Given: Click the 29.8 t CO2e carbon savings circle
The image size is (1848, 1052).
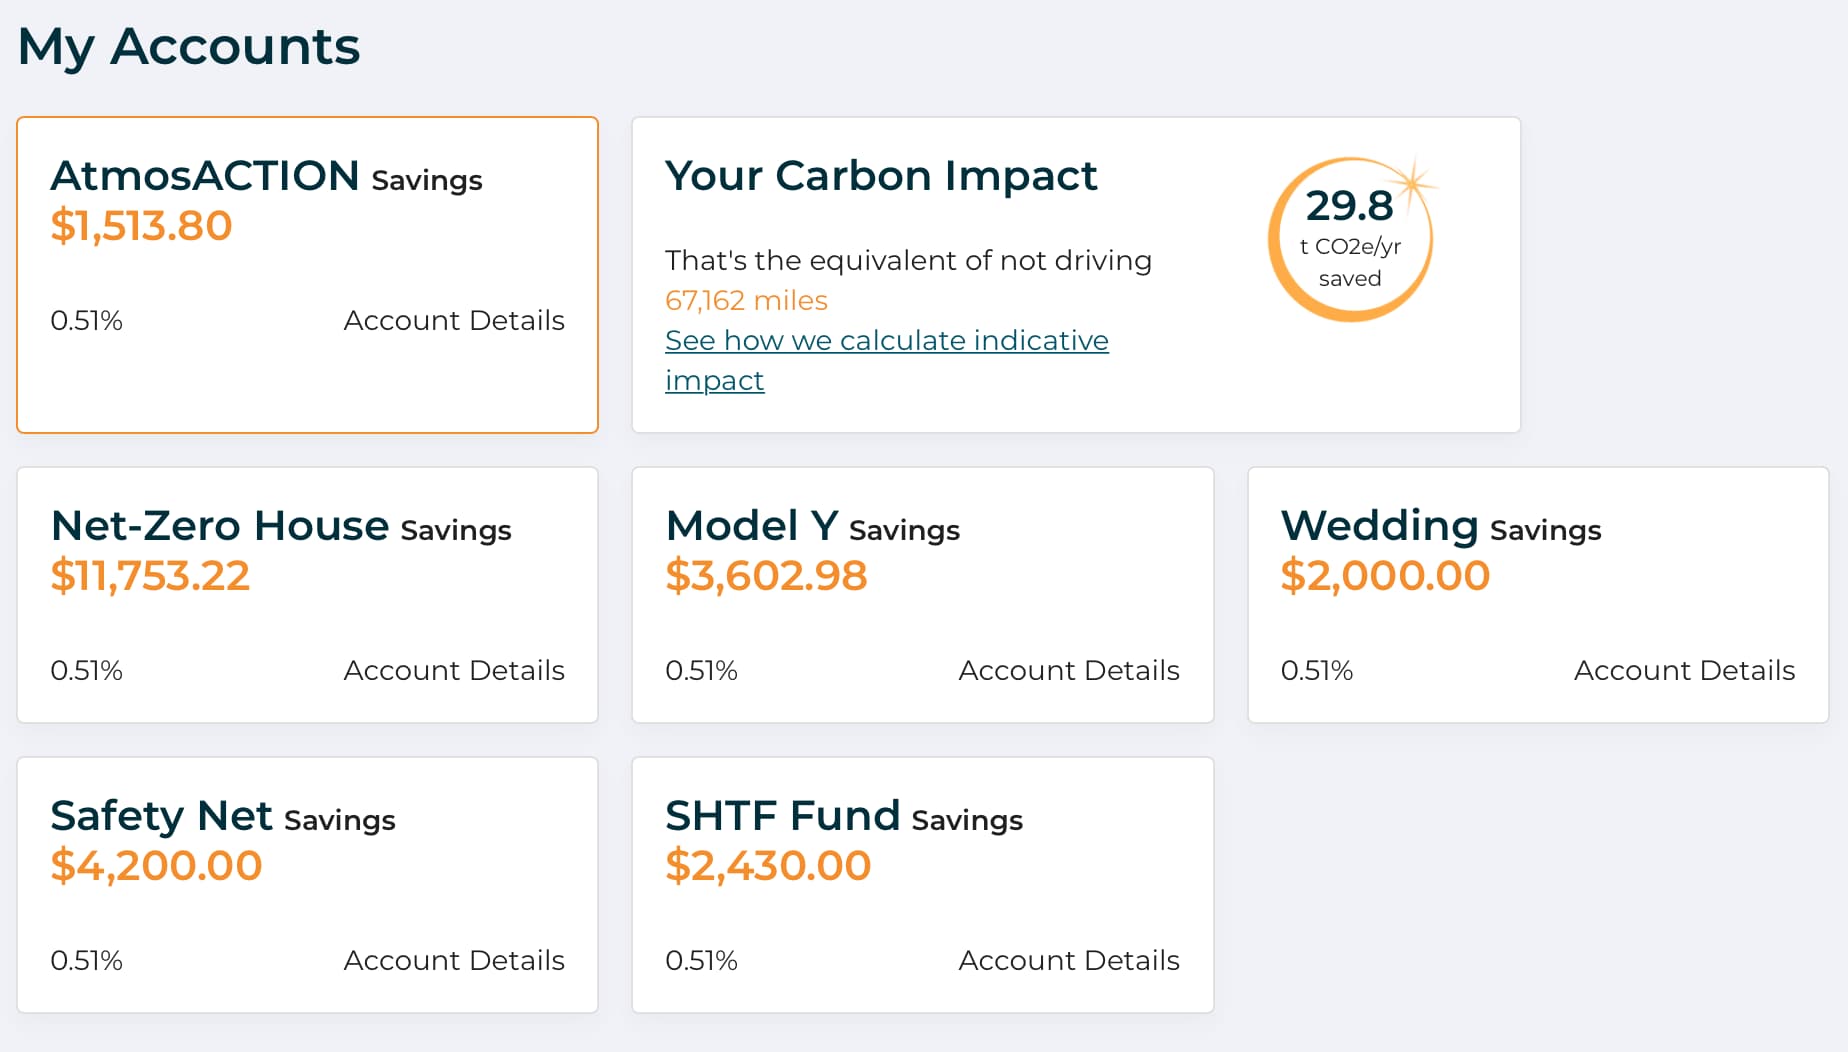Looking at the screenshot, I should pos(1350,240).
